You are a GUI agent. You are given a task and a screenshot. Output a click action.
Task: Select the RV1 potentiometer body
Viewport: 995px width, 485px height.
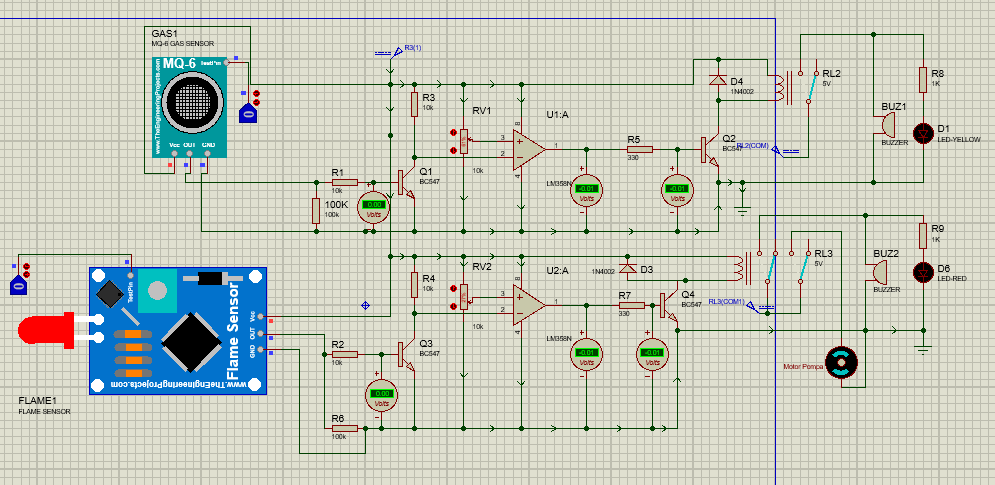coord(464,142)
